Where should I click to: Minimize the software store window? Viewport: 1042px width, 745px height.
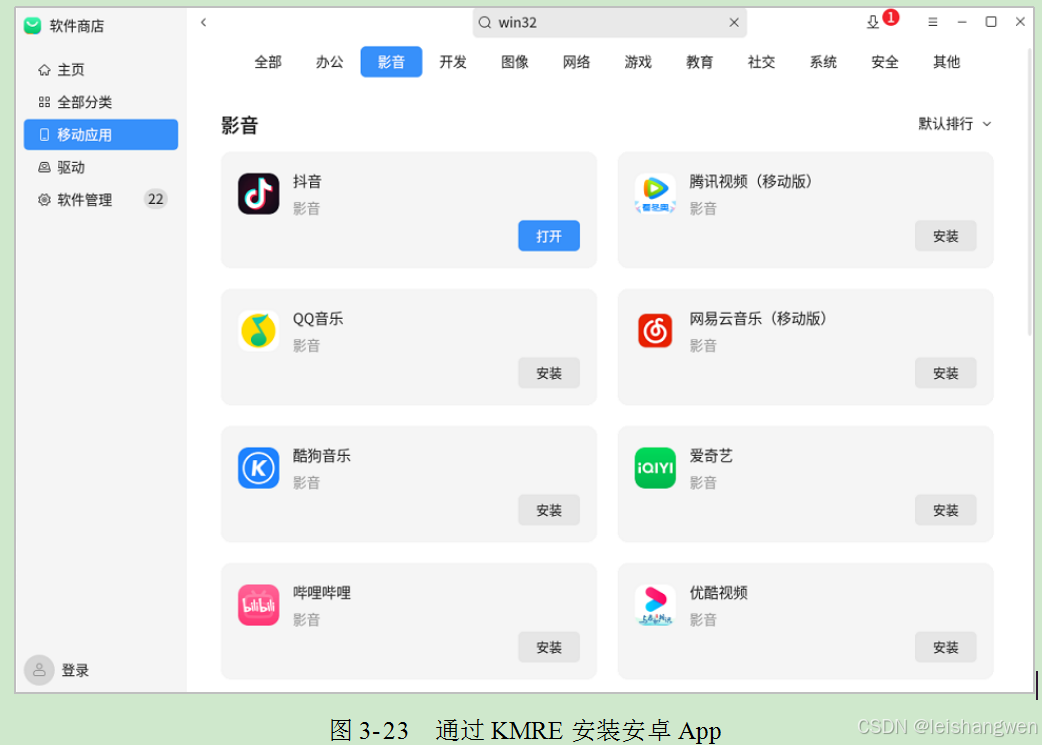(x=962, y=22)
